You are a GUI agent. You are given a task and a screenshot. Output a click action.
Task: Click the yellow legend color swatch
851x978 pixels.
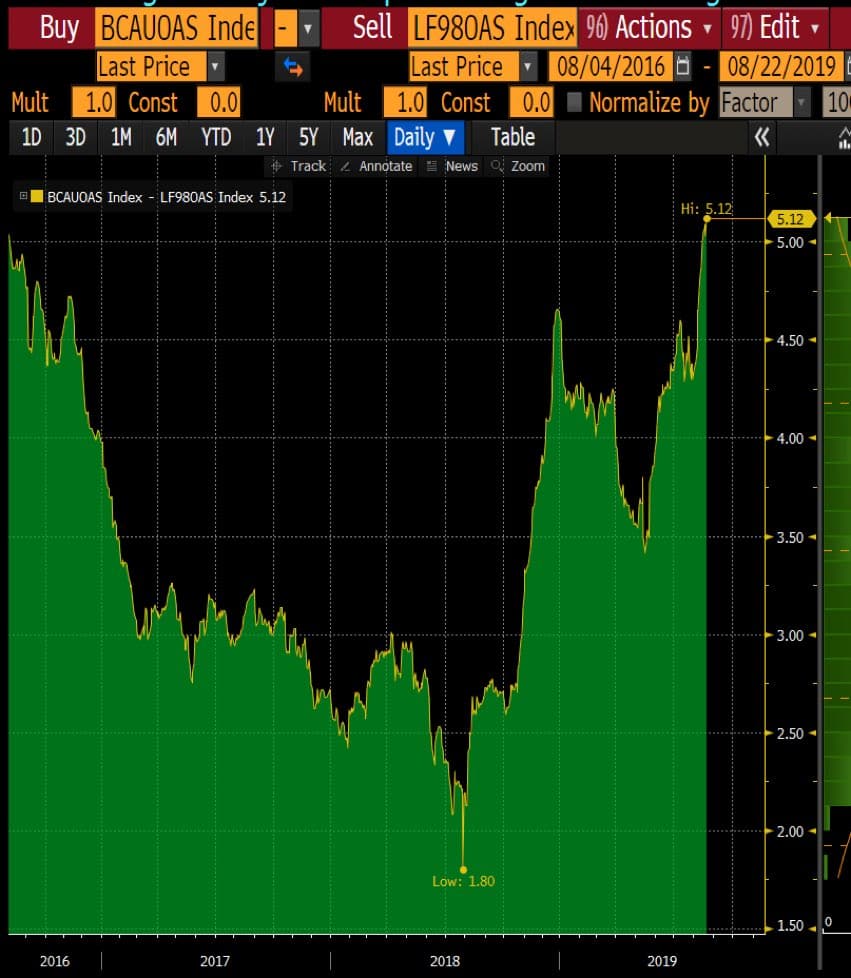[37, 197]
